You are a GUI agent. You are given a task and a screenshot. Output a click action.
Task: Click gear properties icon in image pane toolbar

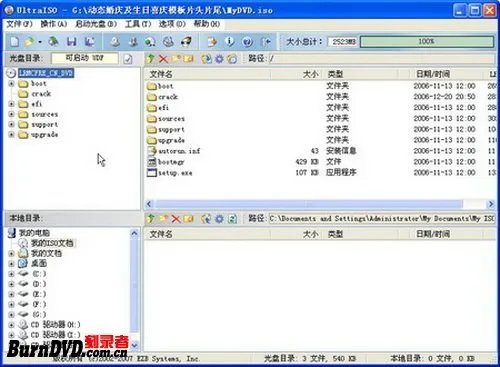[219, 59]
